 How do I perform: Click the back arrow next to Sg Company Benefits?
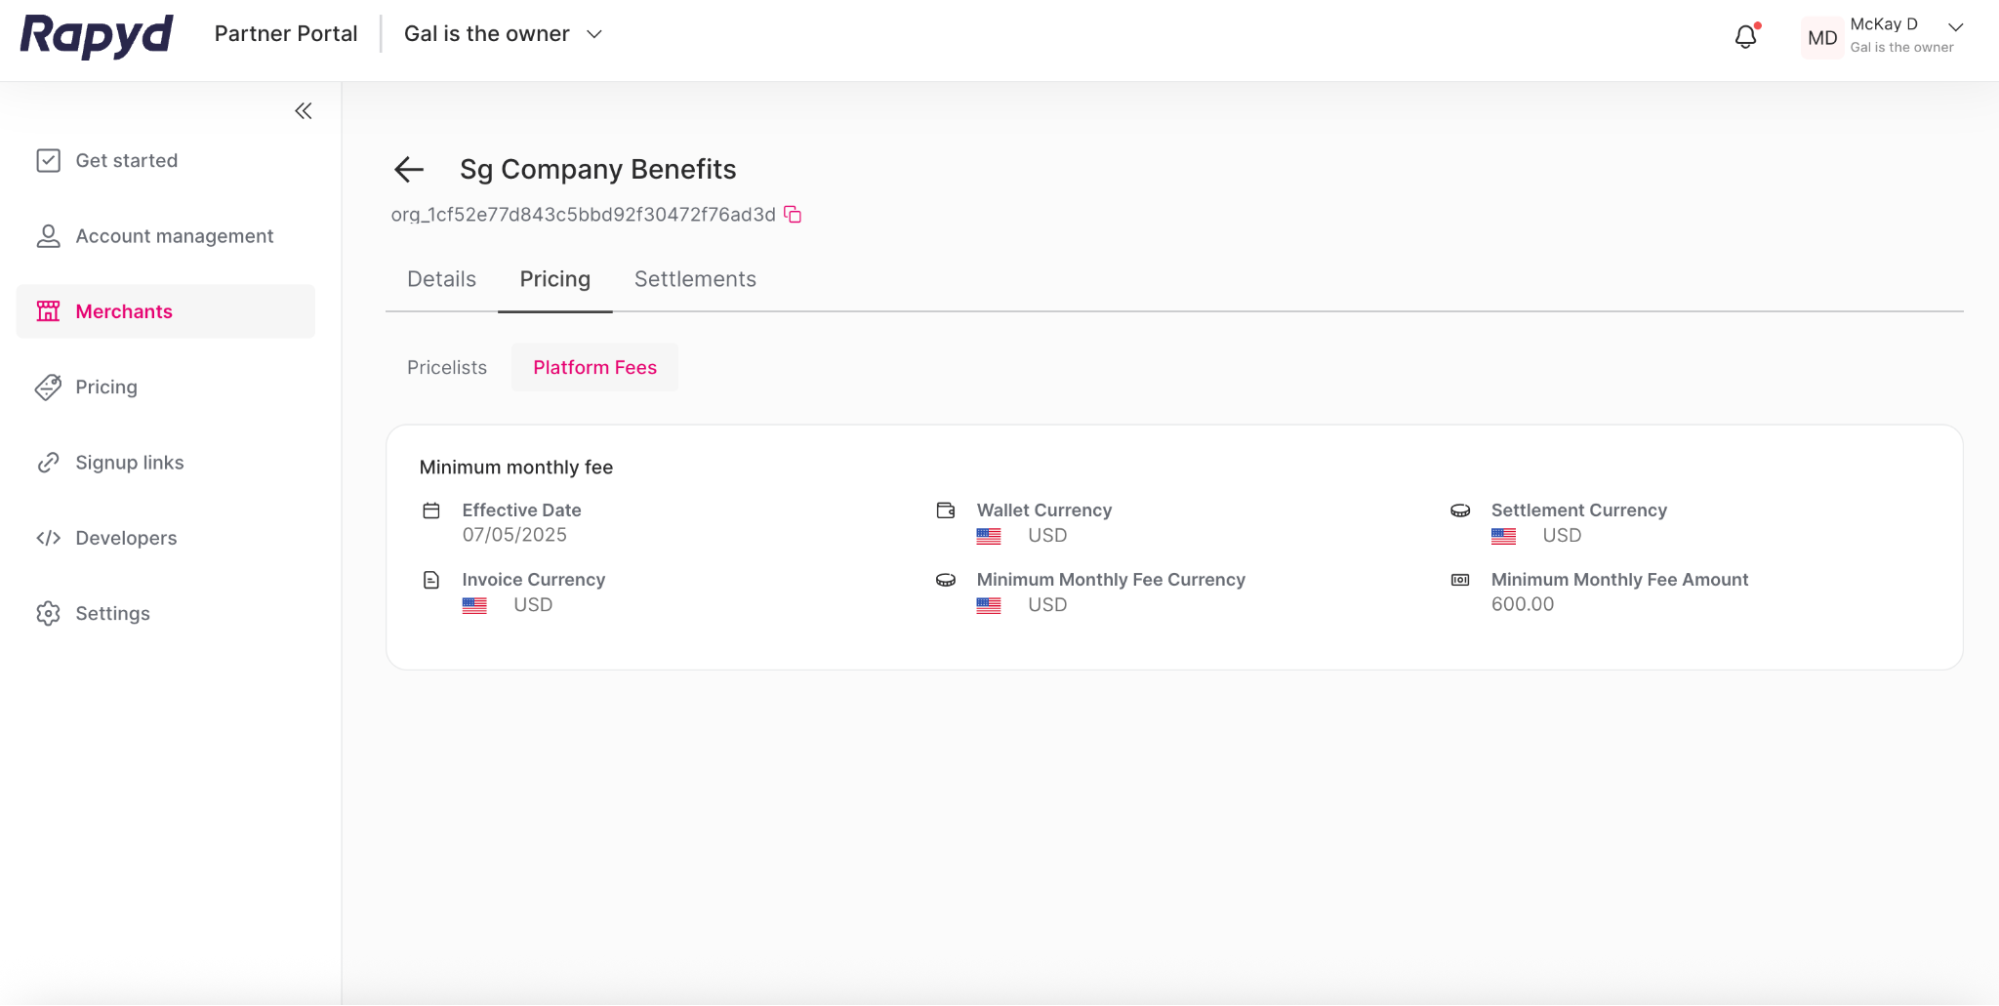pyautogui.click(x=408, y=170)
